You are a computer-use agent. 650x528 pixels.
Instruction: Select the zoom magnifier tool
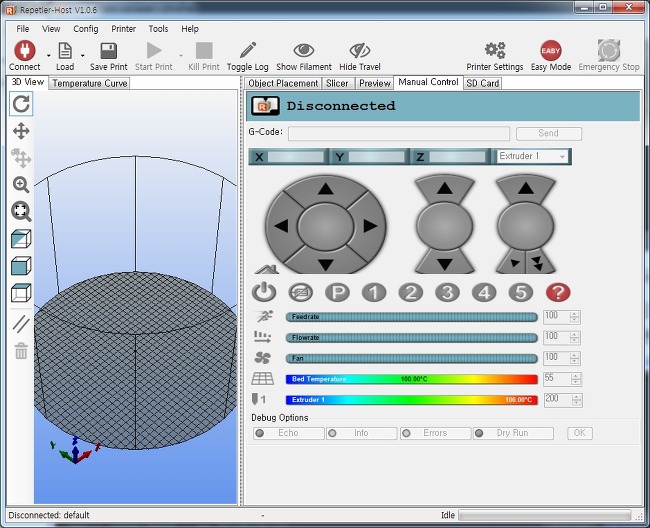pos(21,184)
